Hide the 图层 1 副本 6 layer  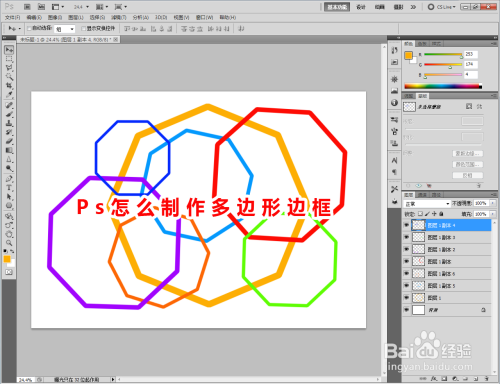(x=406, y=274)
